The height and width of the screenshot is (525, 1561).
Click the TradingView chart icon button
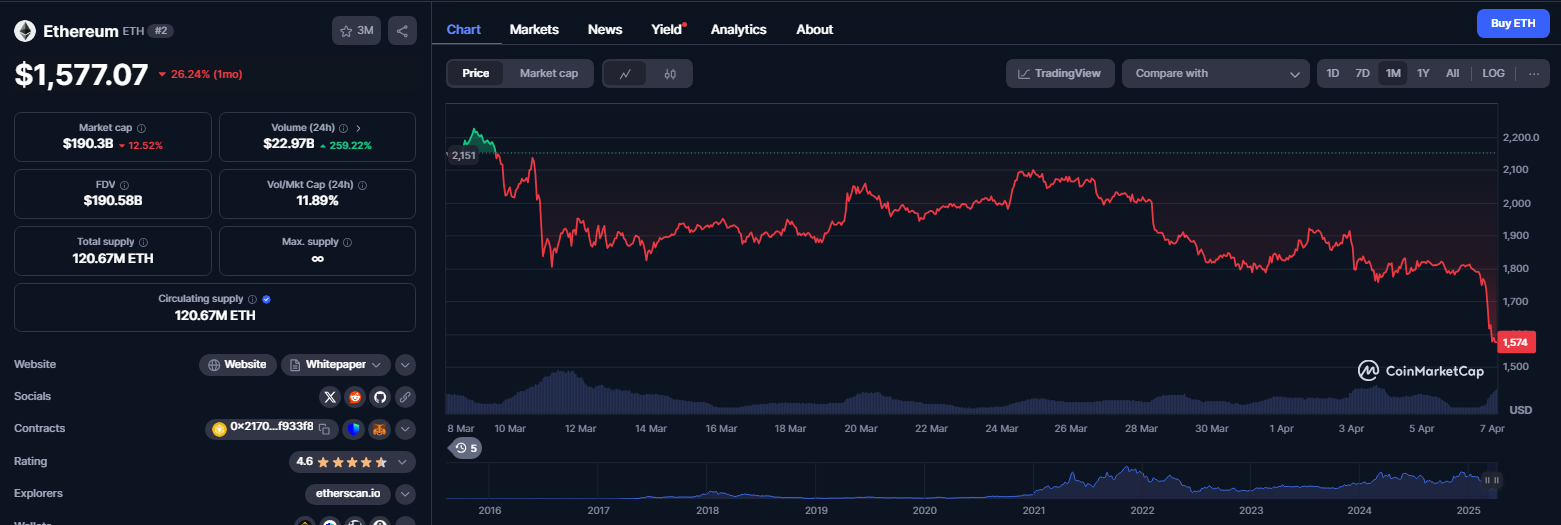click(1060, 73)
